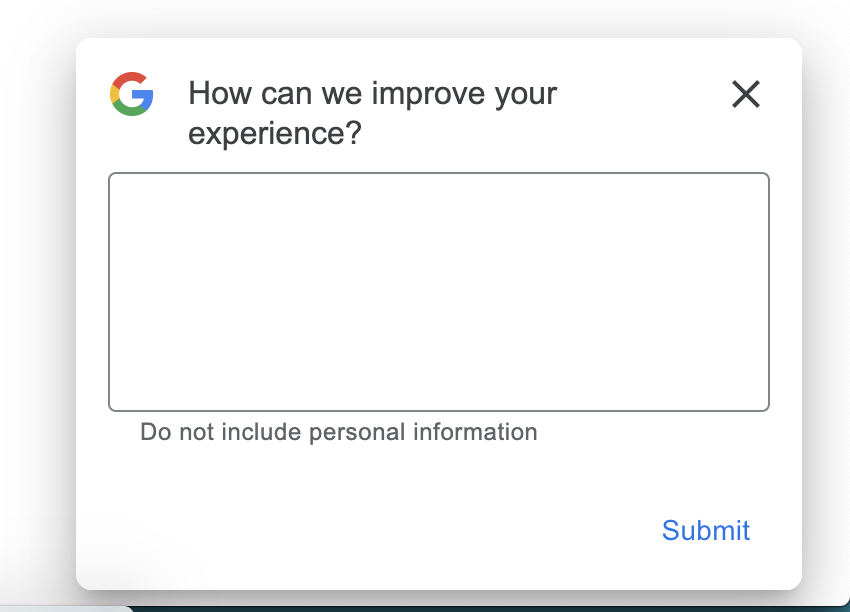Image resolution: width=850 pixels, height=612 pixels.
Task: Submit the feedback form
Action: point(705,530)
